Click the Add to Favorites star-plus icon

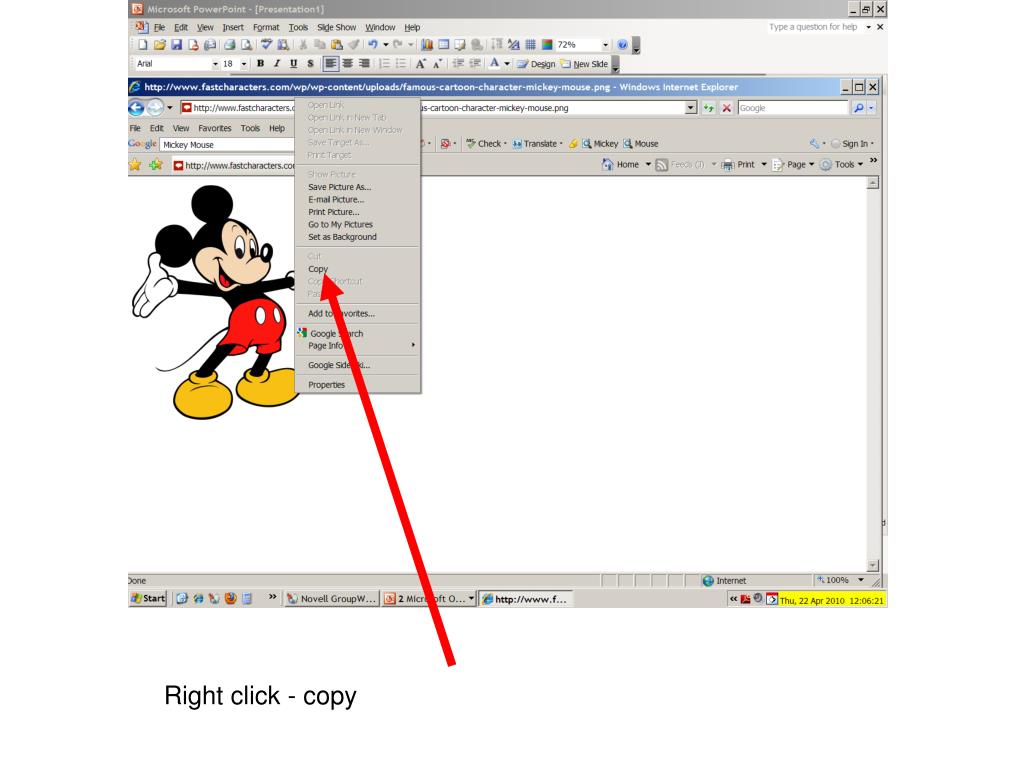[155, 165]
